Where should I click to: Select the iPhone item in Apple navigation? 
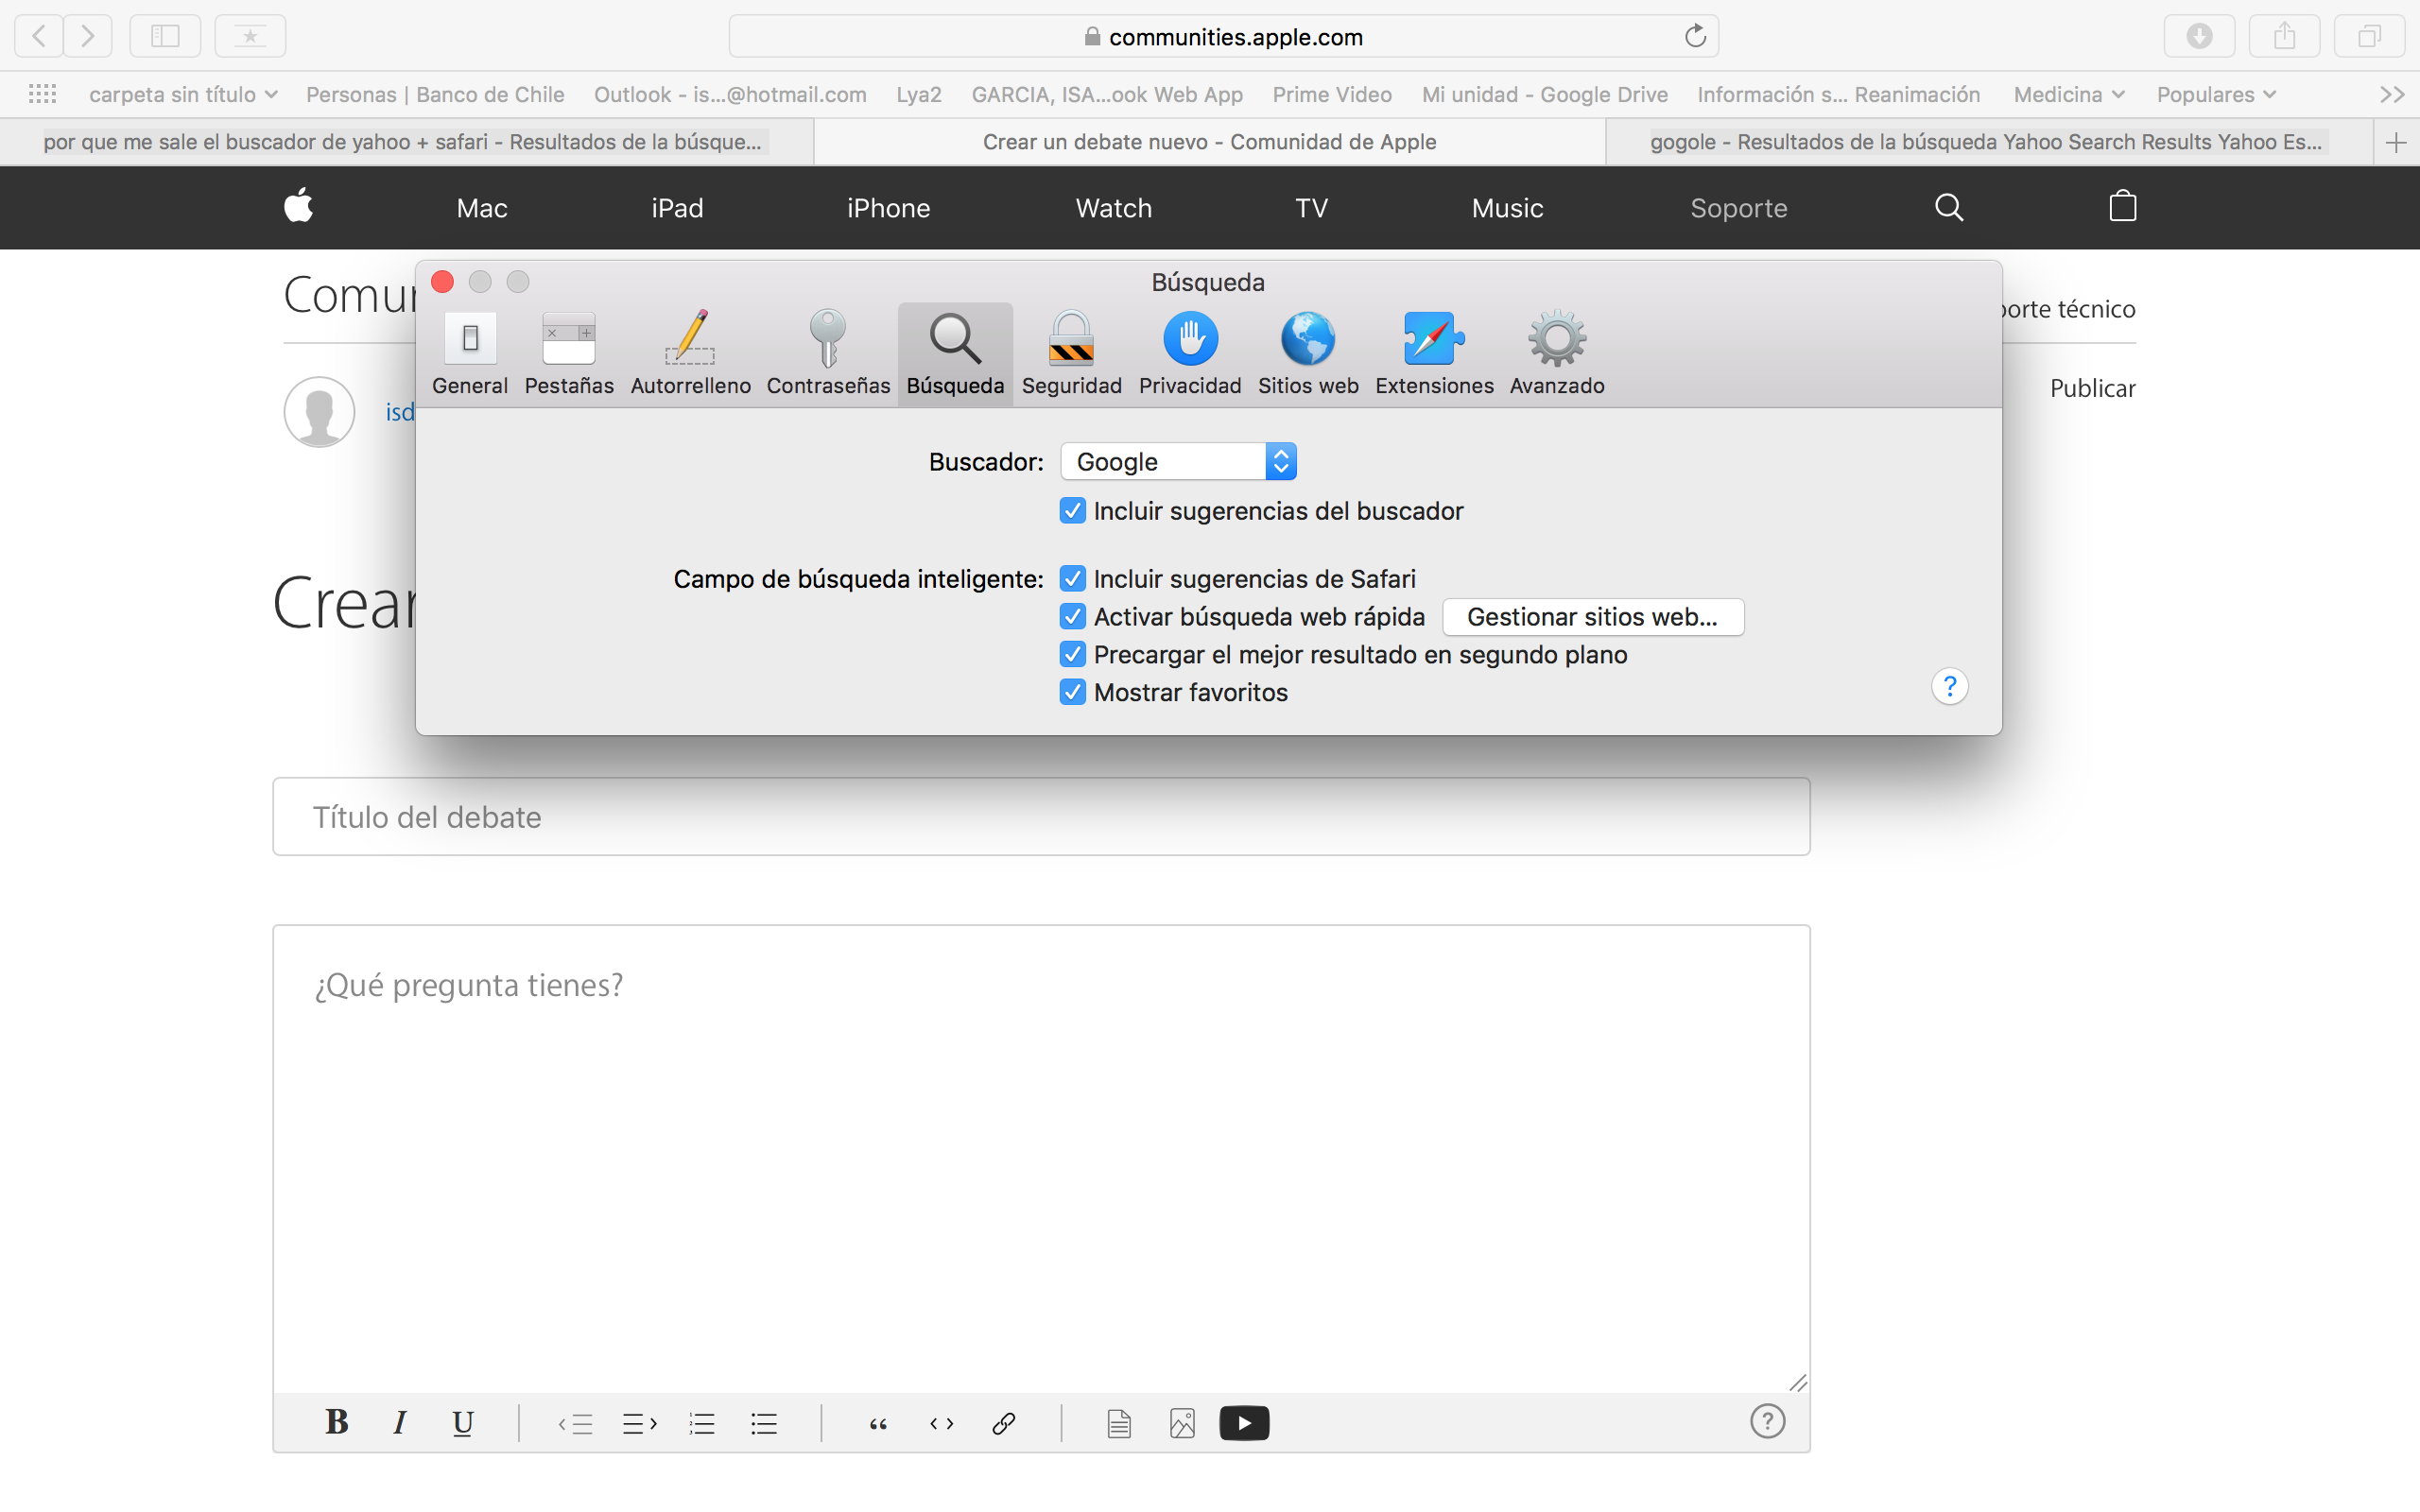888,208
